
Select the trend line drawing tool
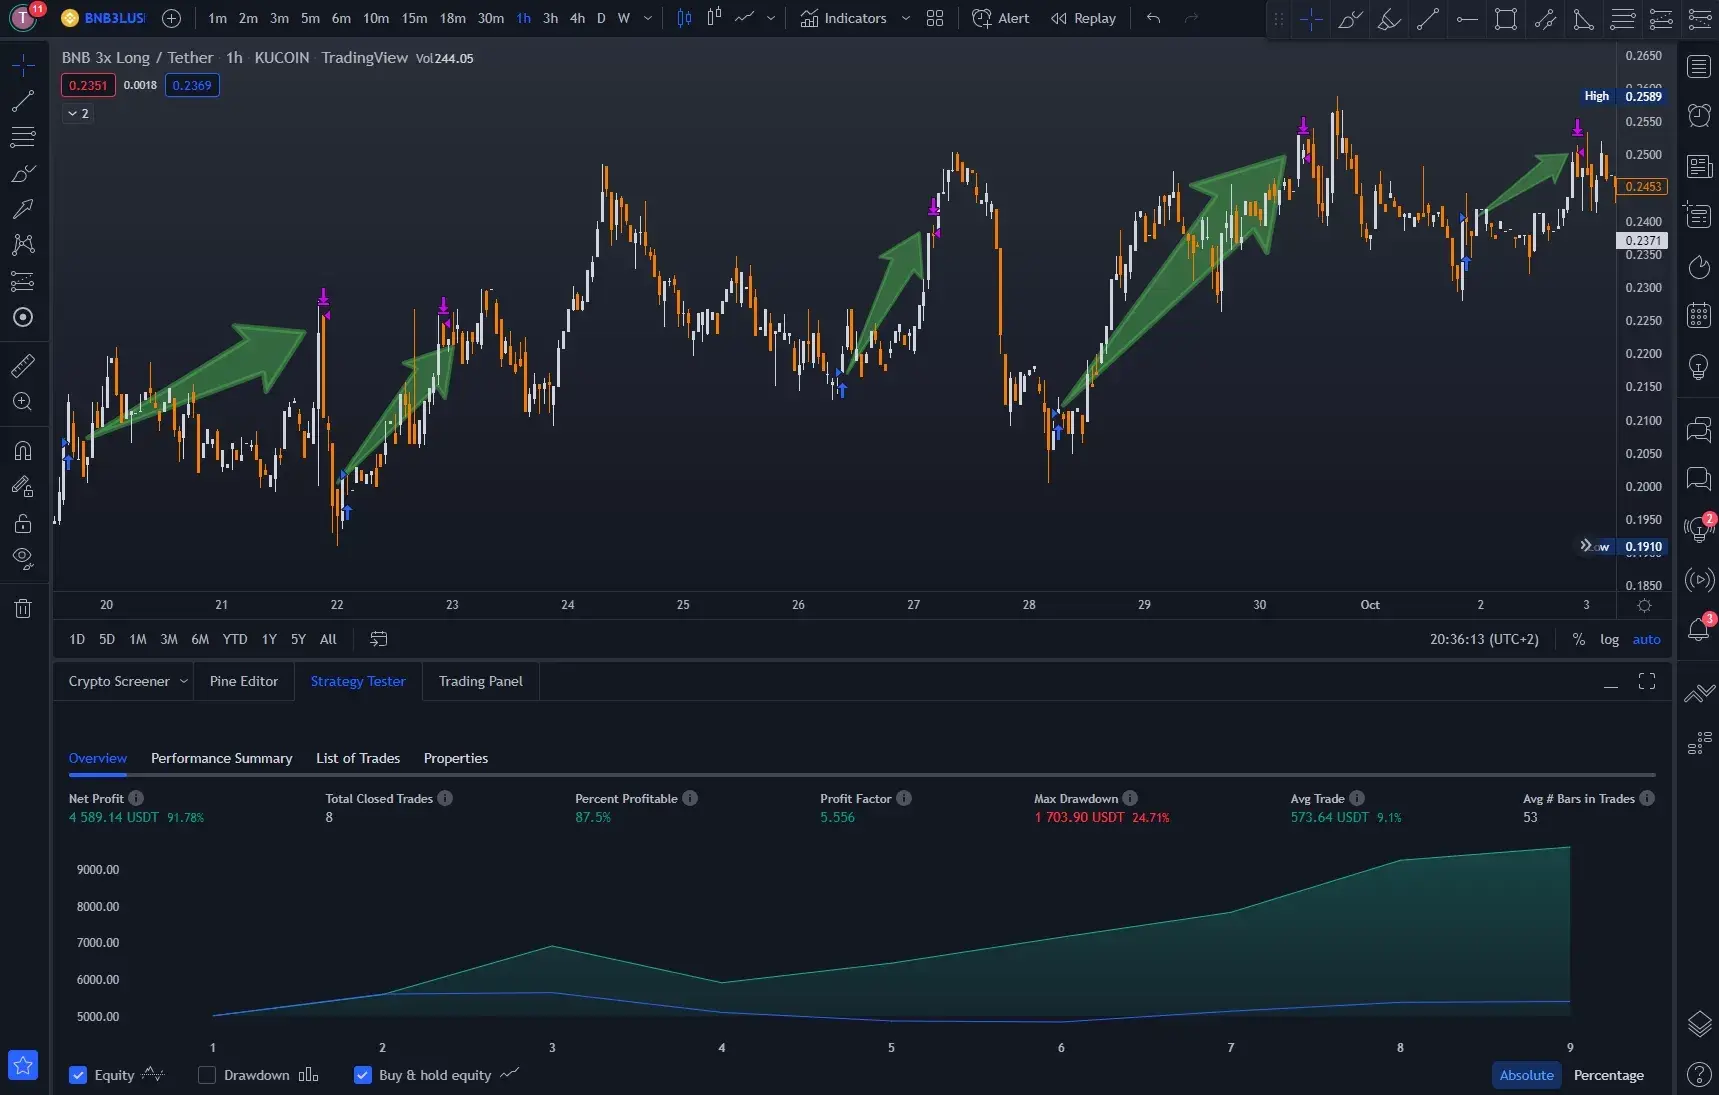click(22, 101)
